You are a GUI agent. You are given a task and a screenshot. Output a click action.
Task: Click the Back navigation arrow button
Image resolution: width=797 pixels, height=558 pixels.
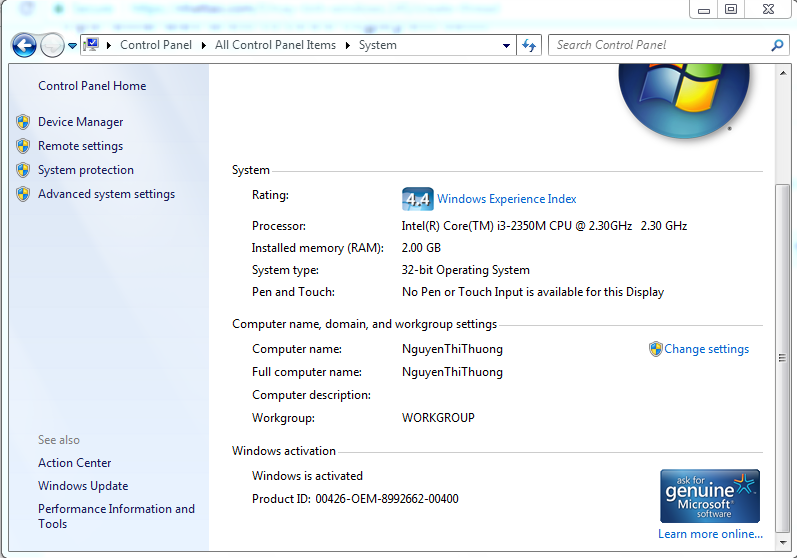pyautogui.click(x=24, y=45)
